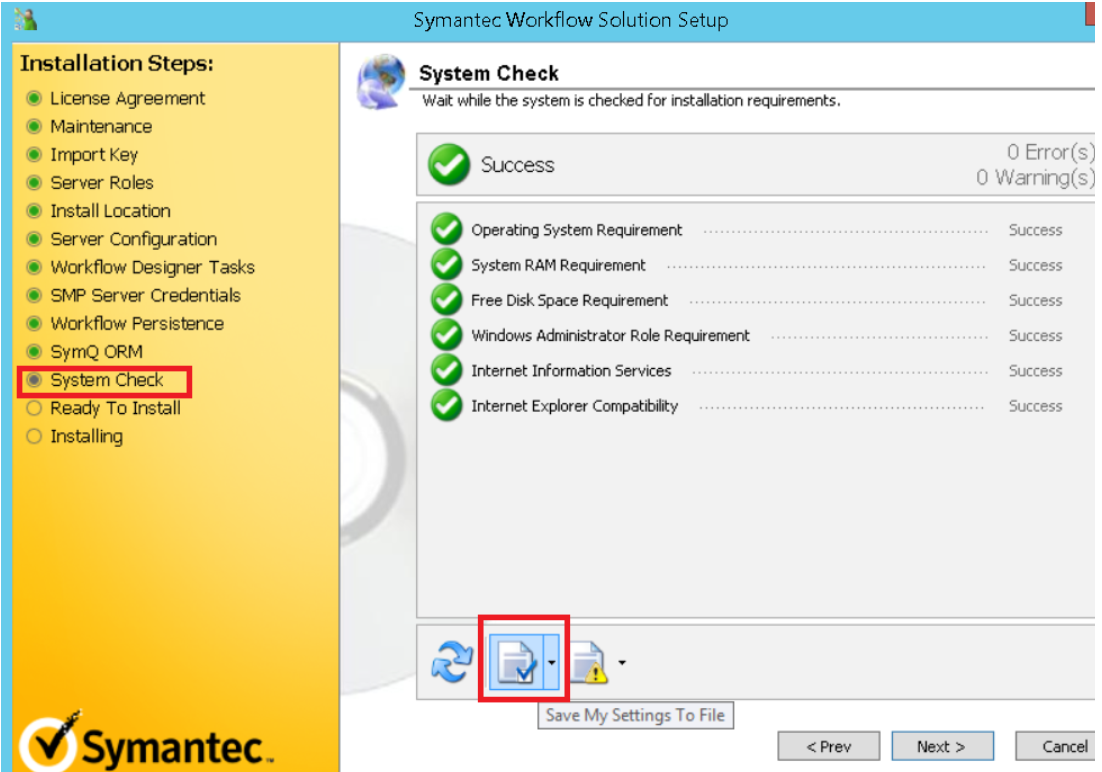Click the report with warning sign icon
The width and height of the screenshot is (1102, 772).
tap(588, 662)
